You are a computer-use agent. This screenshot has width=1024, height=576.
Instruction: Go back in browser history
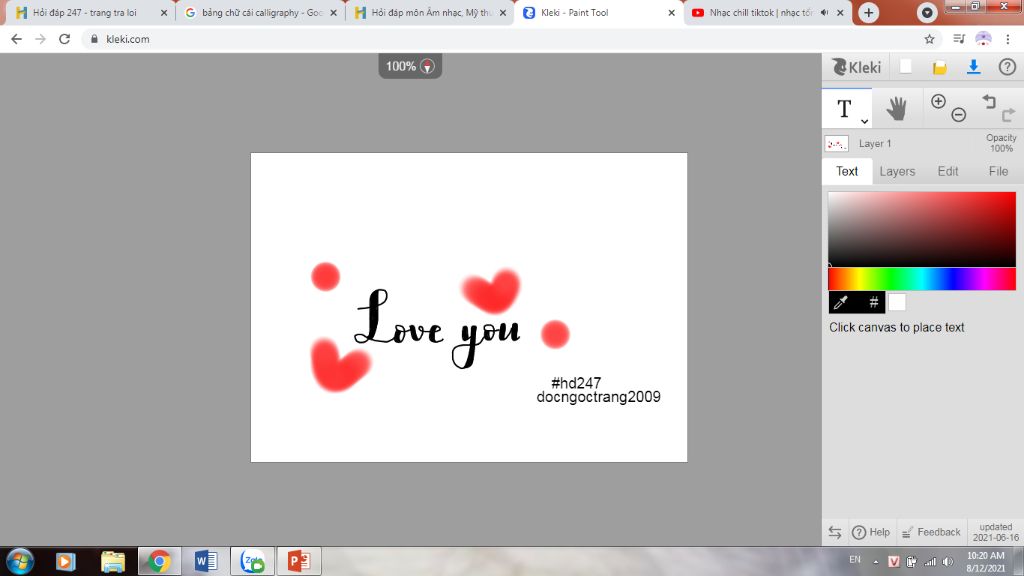click(16, 39)
